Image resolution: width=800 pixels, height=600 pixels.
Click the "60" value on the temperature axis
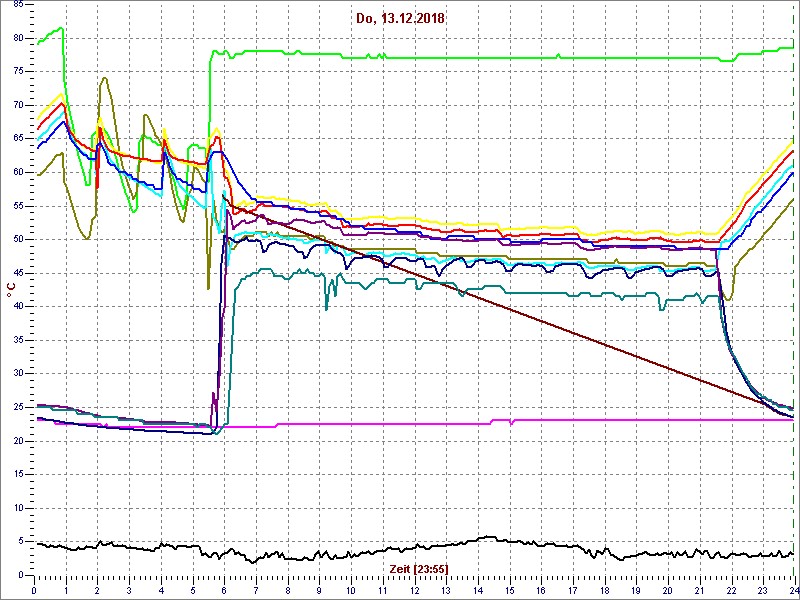pos(18,172)
